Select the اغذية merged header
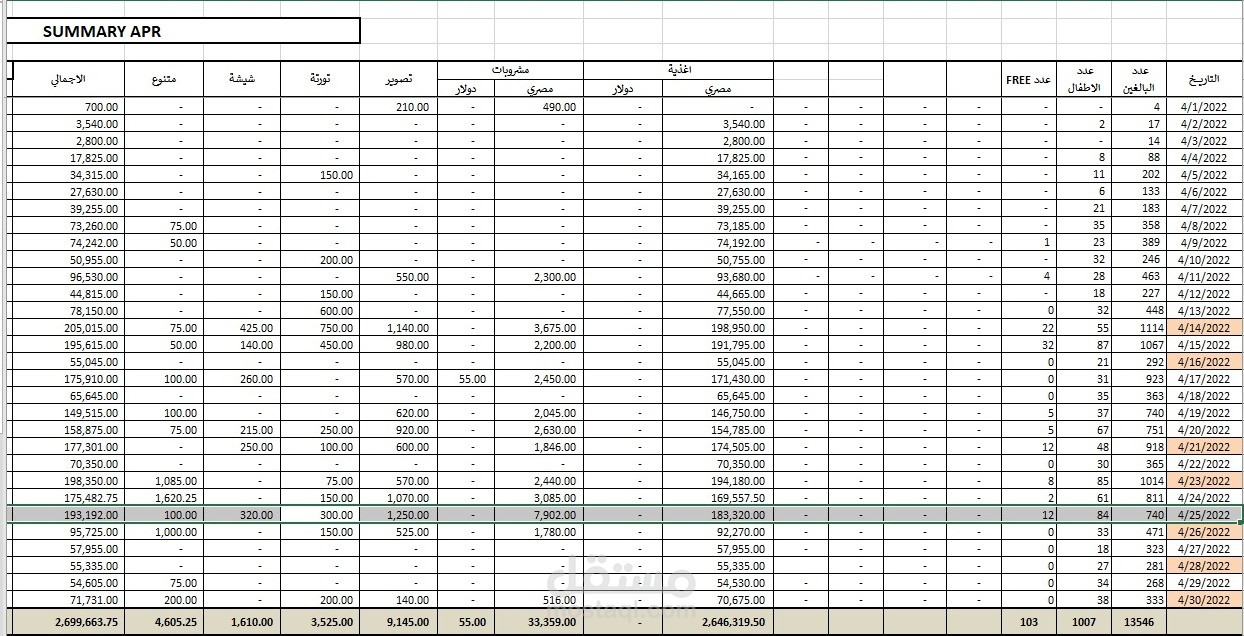This screenshot has width=1244, height=636. (x=678, y=70)
